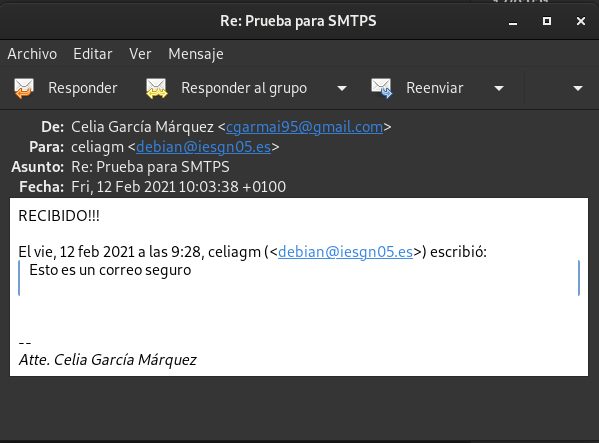Open the toolbar overflow dropdown arrow
This screenshot has width=599, height=443.
pyautogui.click(x=578, y=89)
